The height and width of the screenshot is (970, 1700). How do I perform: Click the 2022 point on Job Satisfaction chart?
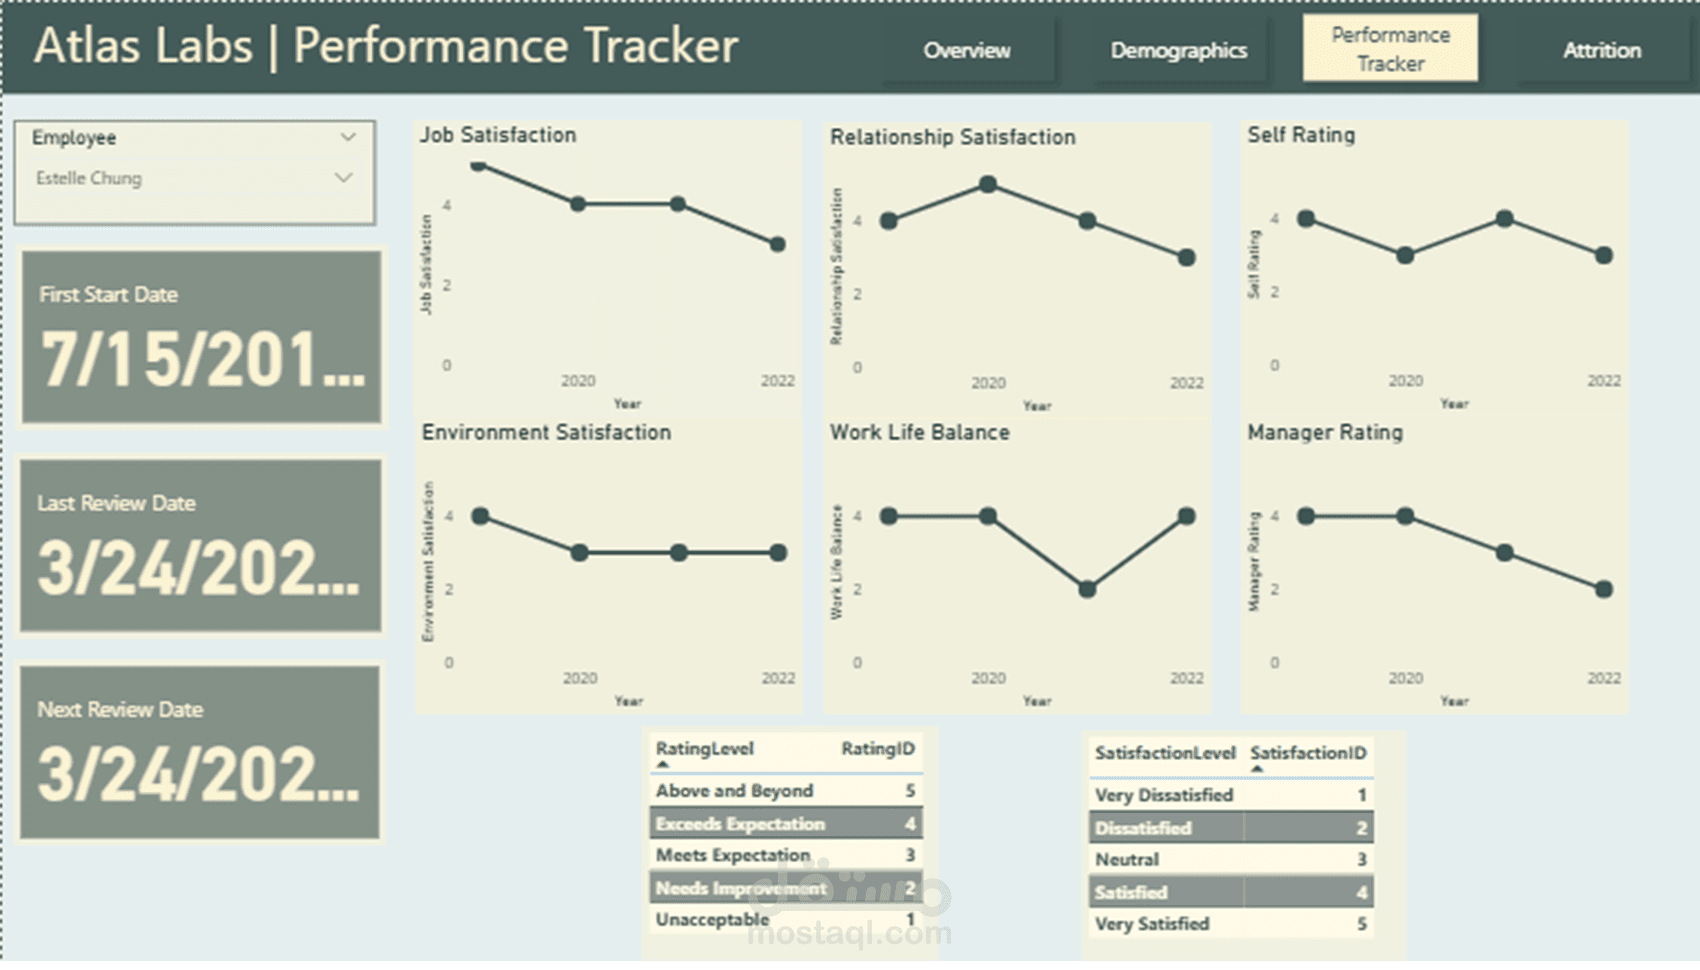777,244
